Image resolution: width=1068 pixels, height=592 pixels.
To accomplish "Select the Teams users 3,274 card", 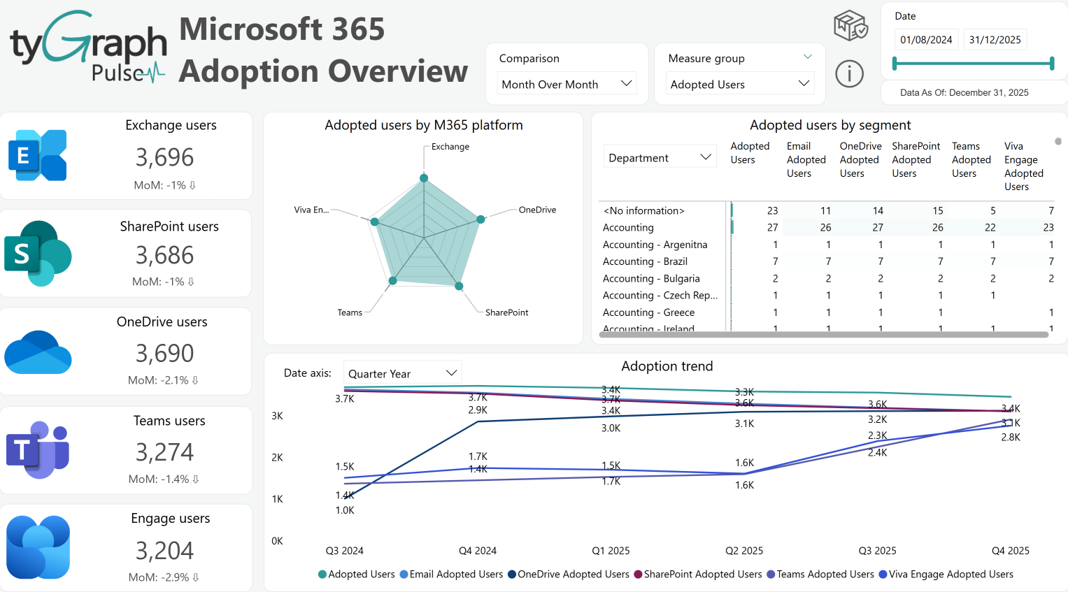I will coord(126,450).
